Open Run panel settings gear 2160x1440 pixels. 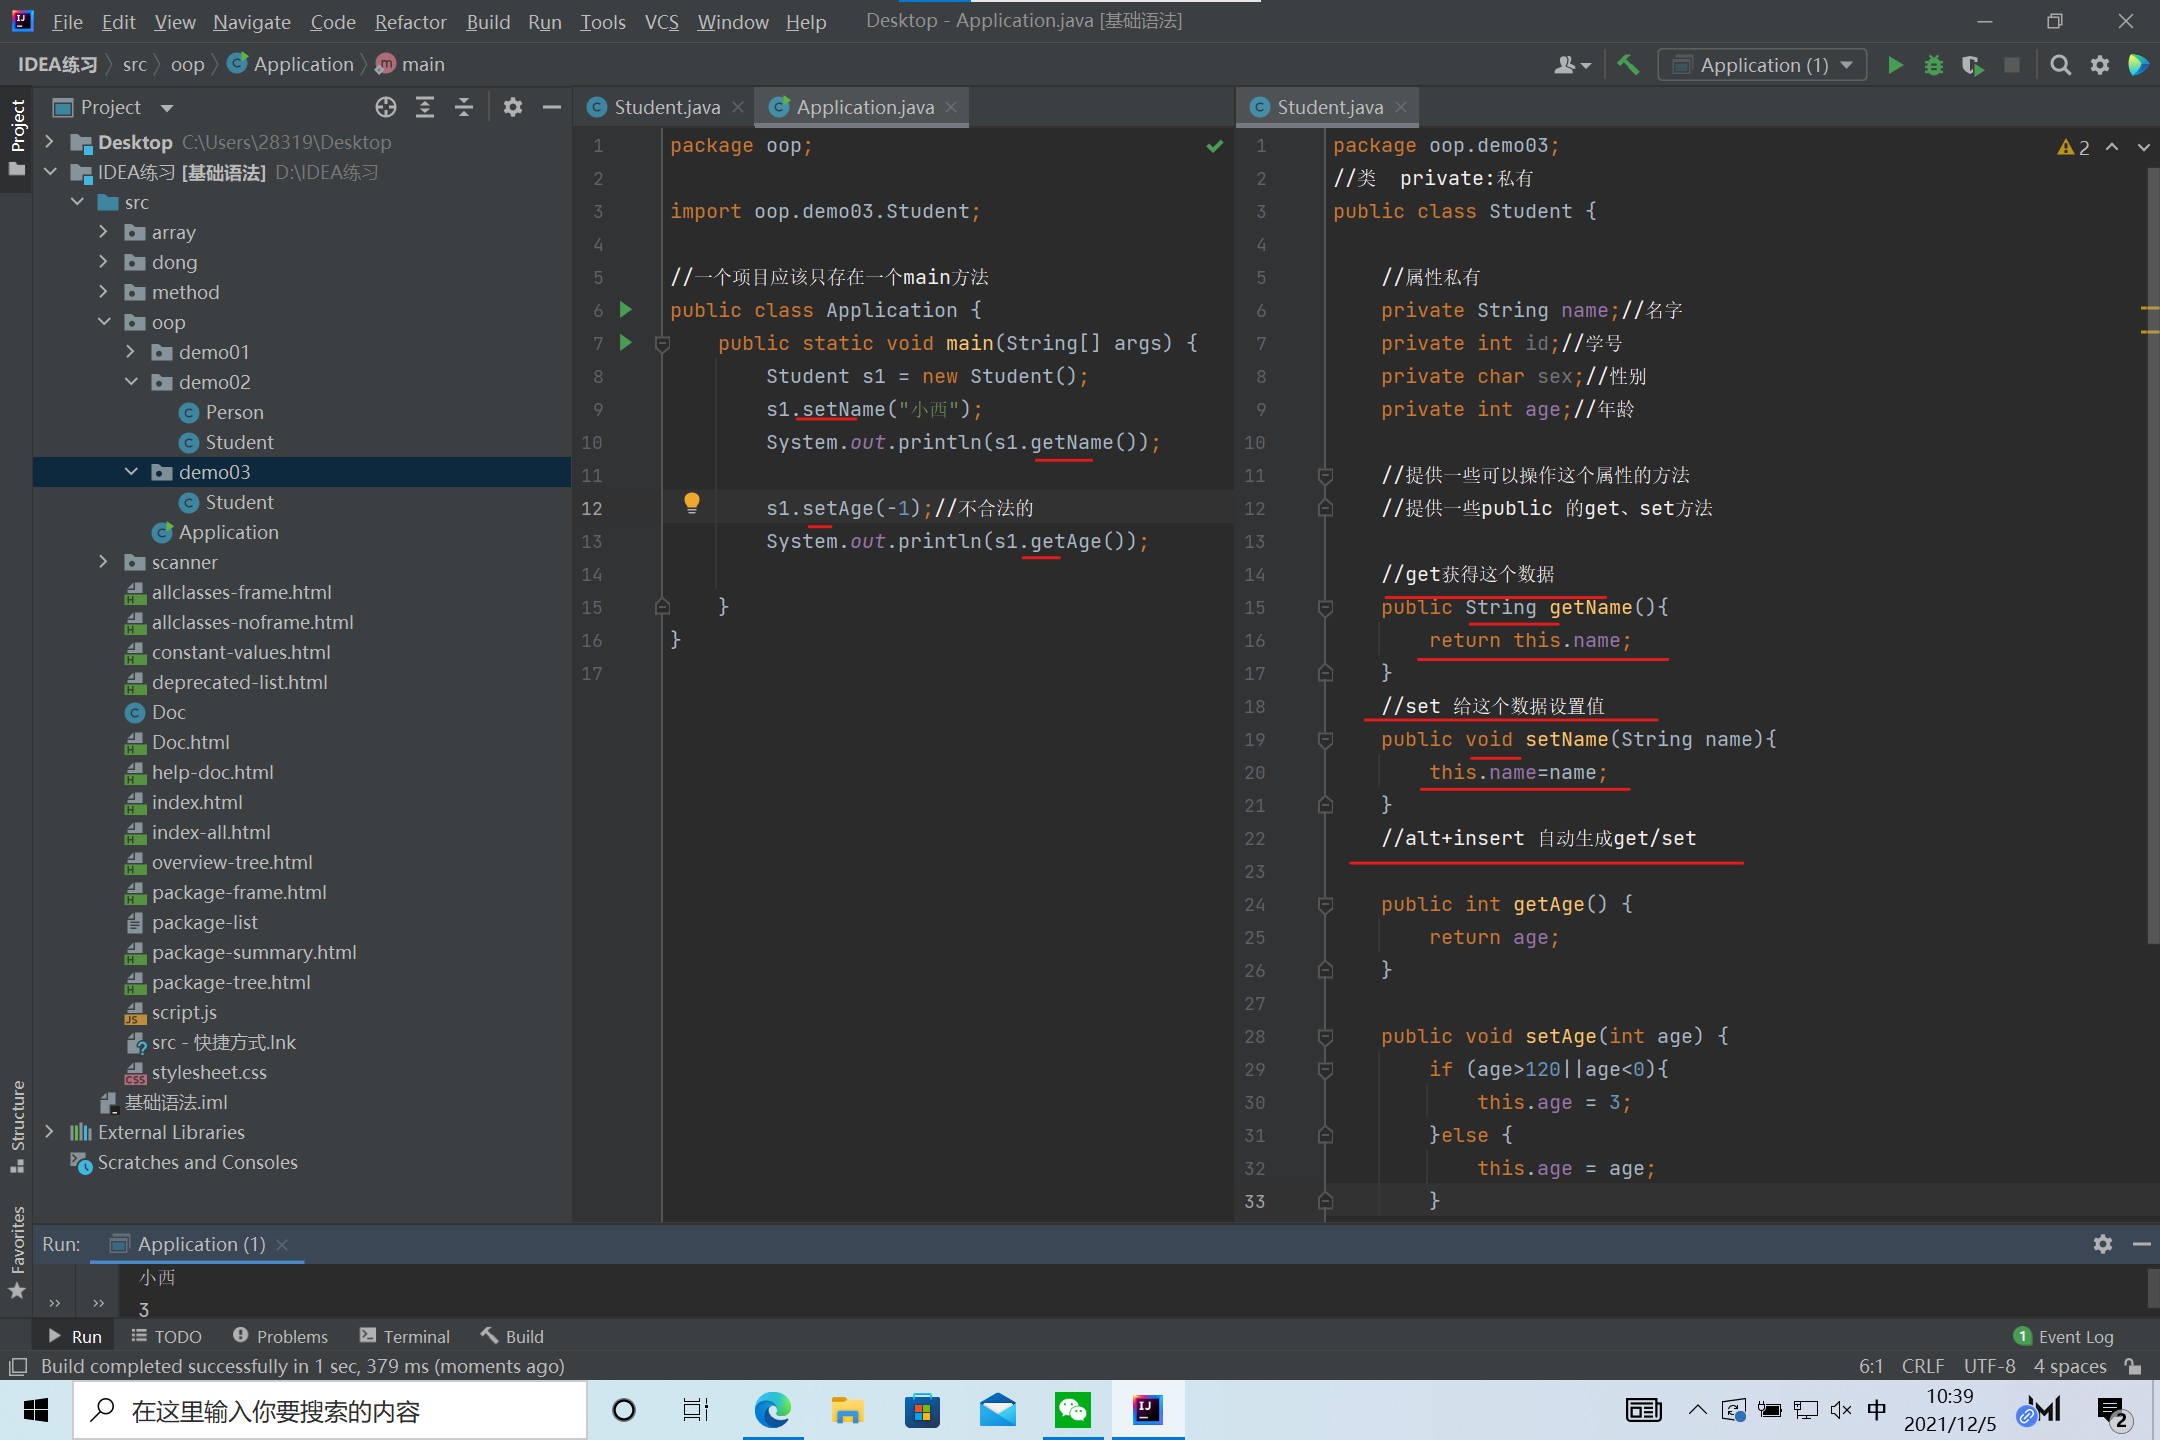(2102, 1244)
